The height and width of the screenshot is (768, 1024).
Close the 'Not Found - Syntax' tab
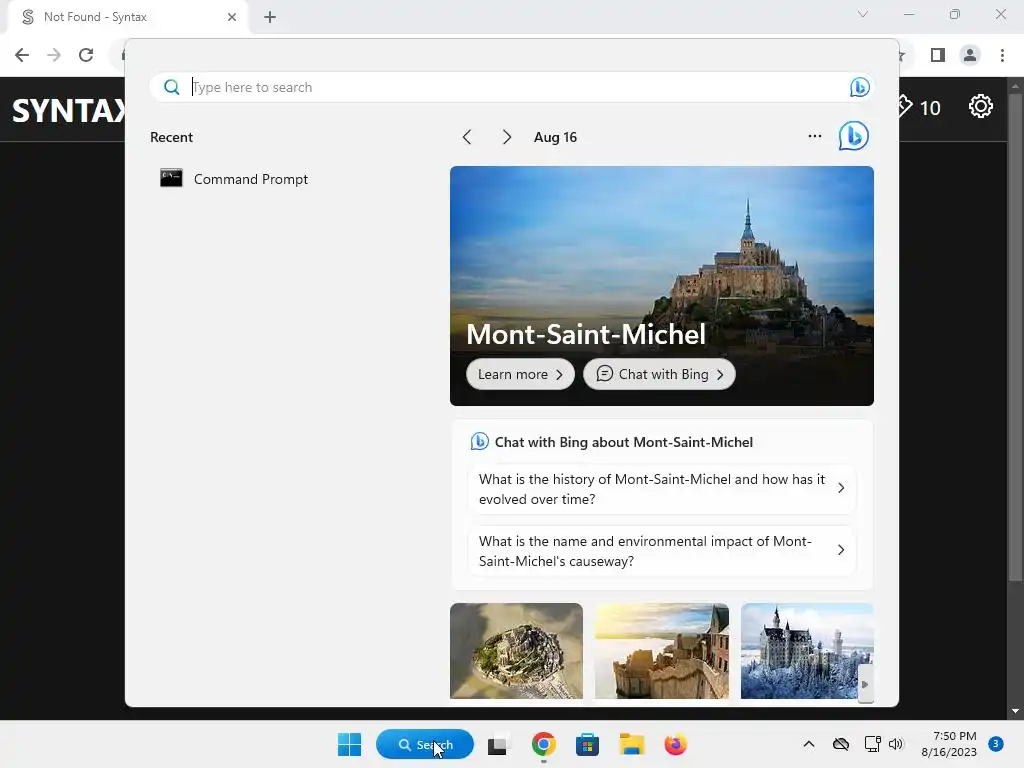tap(232, 17)
